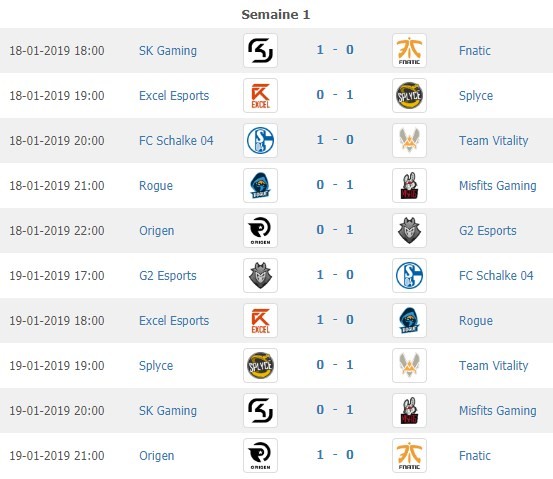Click the Splyce logo in 18-01 19:00 match
Image resolution: width=553 pixels, height=479 pixels.
pos(409,96)
